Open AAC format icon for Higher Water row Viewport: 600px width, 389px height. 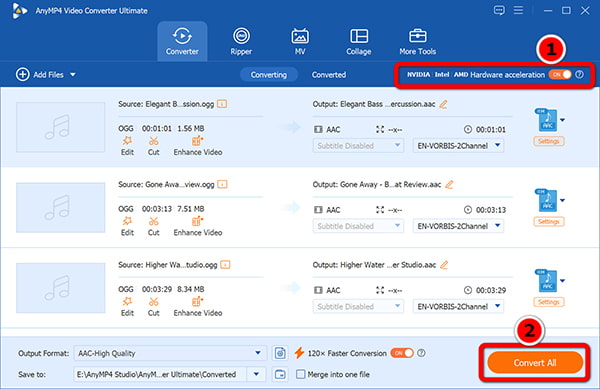[547, 280]
